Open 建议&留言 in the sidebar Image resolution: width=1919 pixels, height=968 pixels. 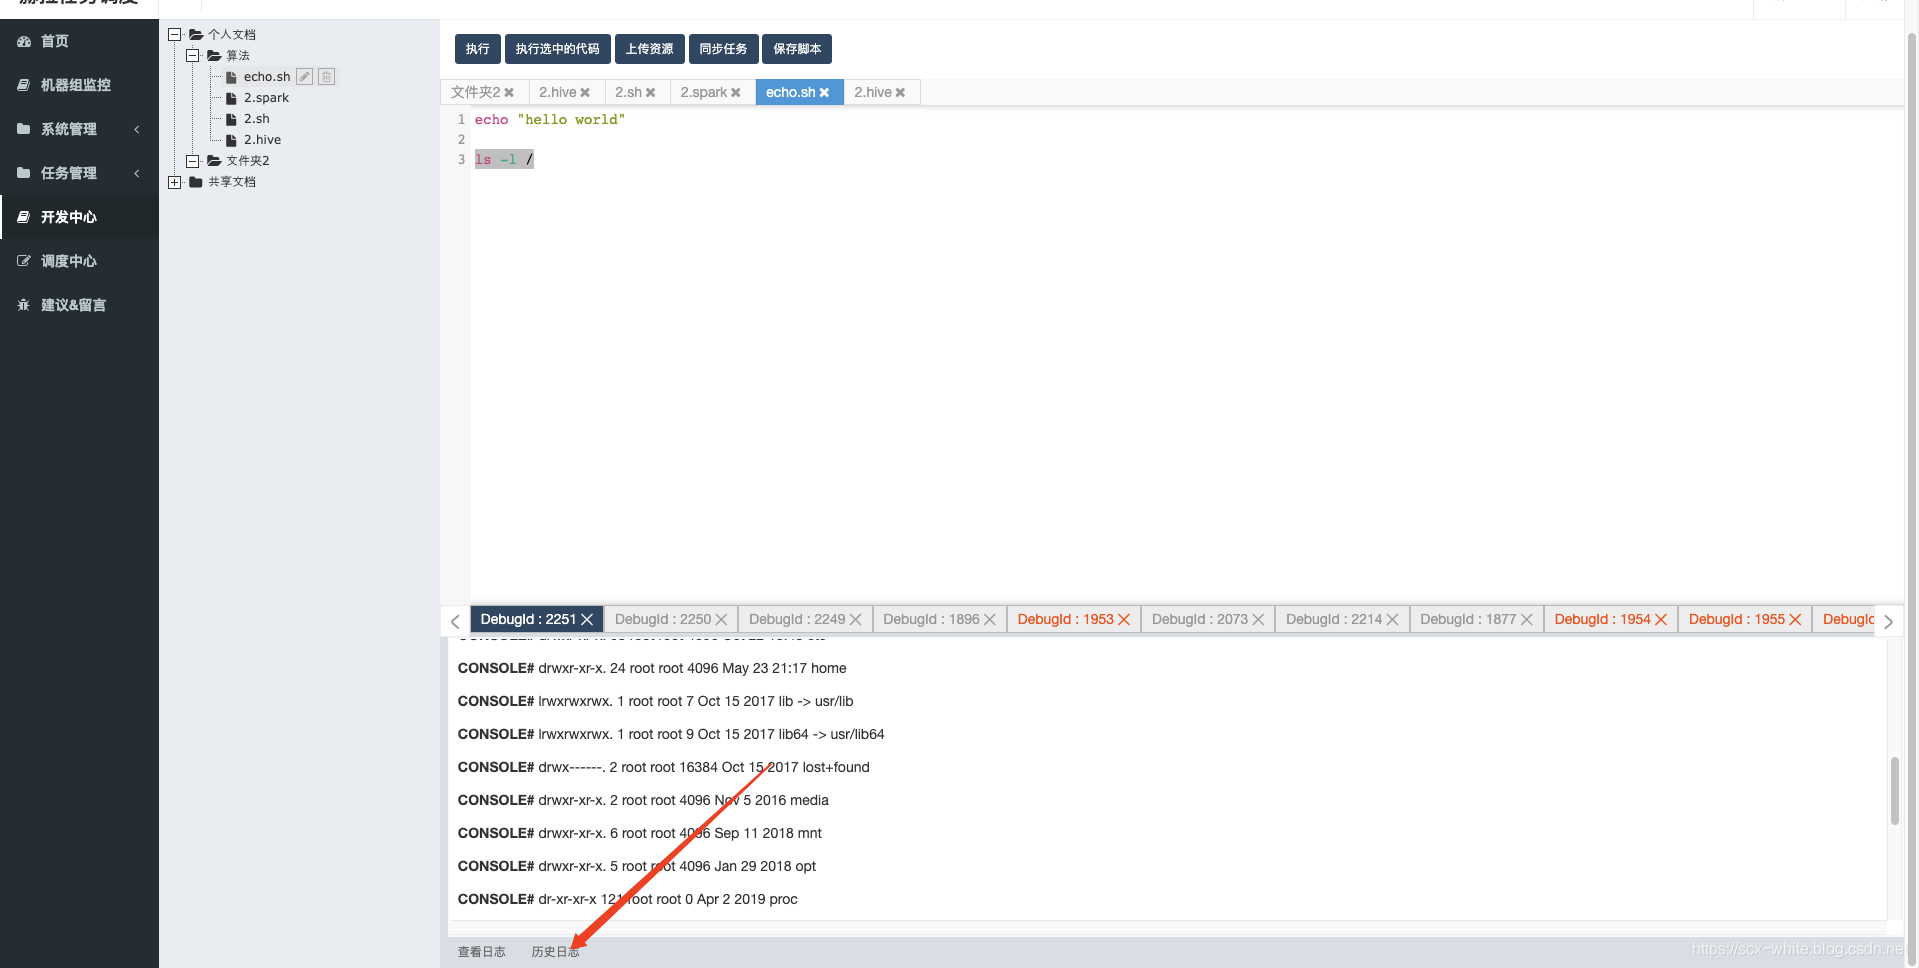pyautogui.click(x=79, y=305)
